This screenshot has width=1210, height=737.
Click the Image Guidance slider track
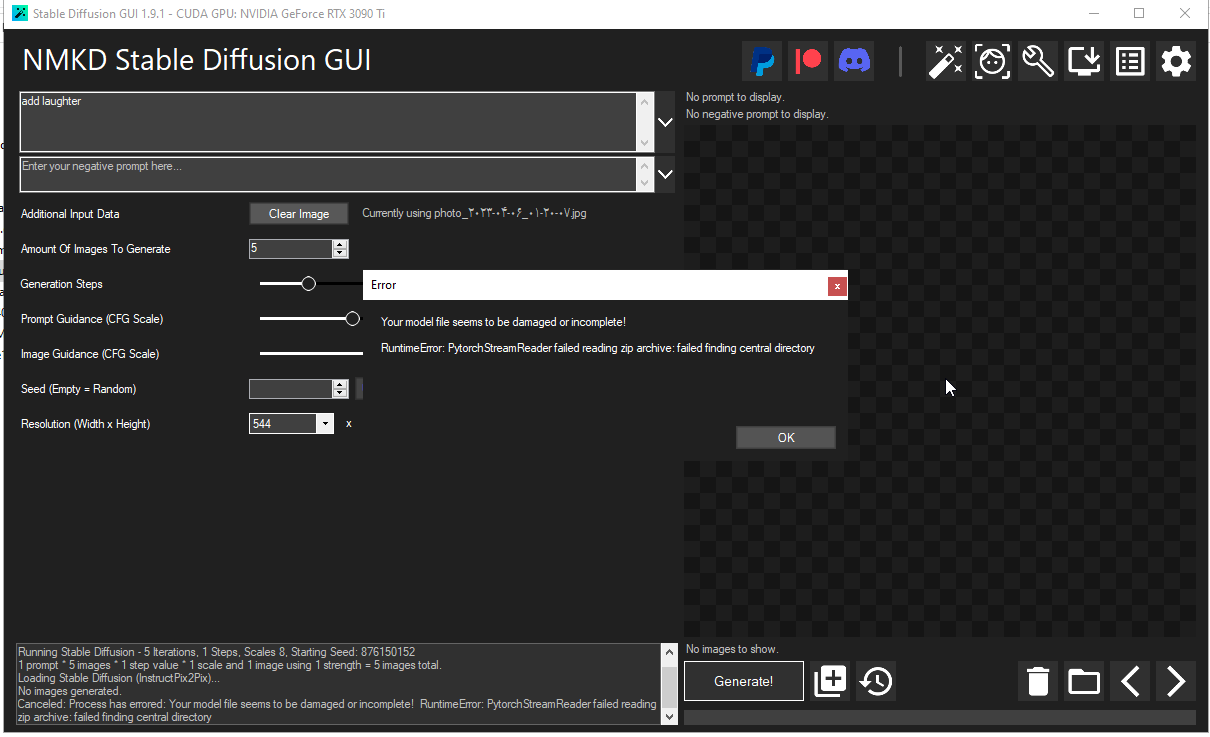tap(311, 354)
